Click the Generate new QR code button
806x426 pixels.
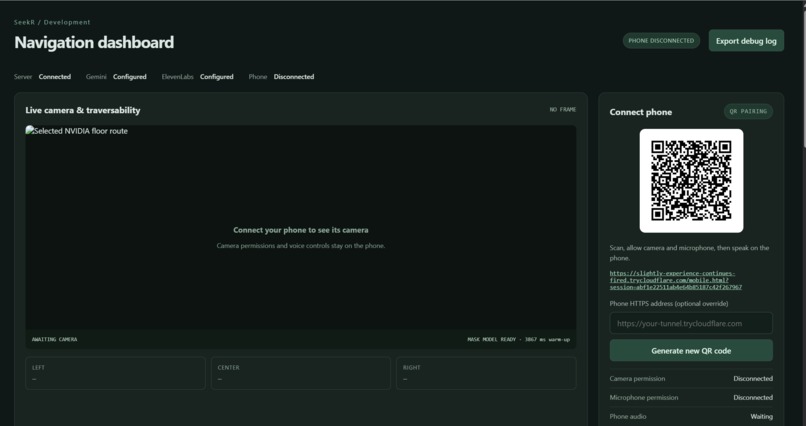pos(691,350)
